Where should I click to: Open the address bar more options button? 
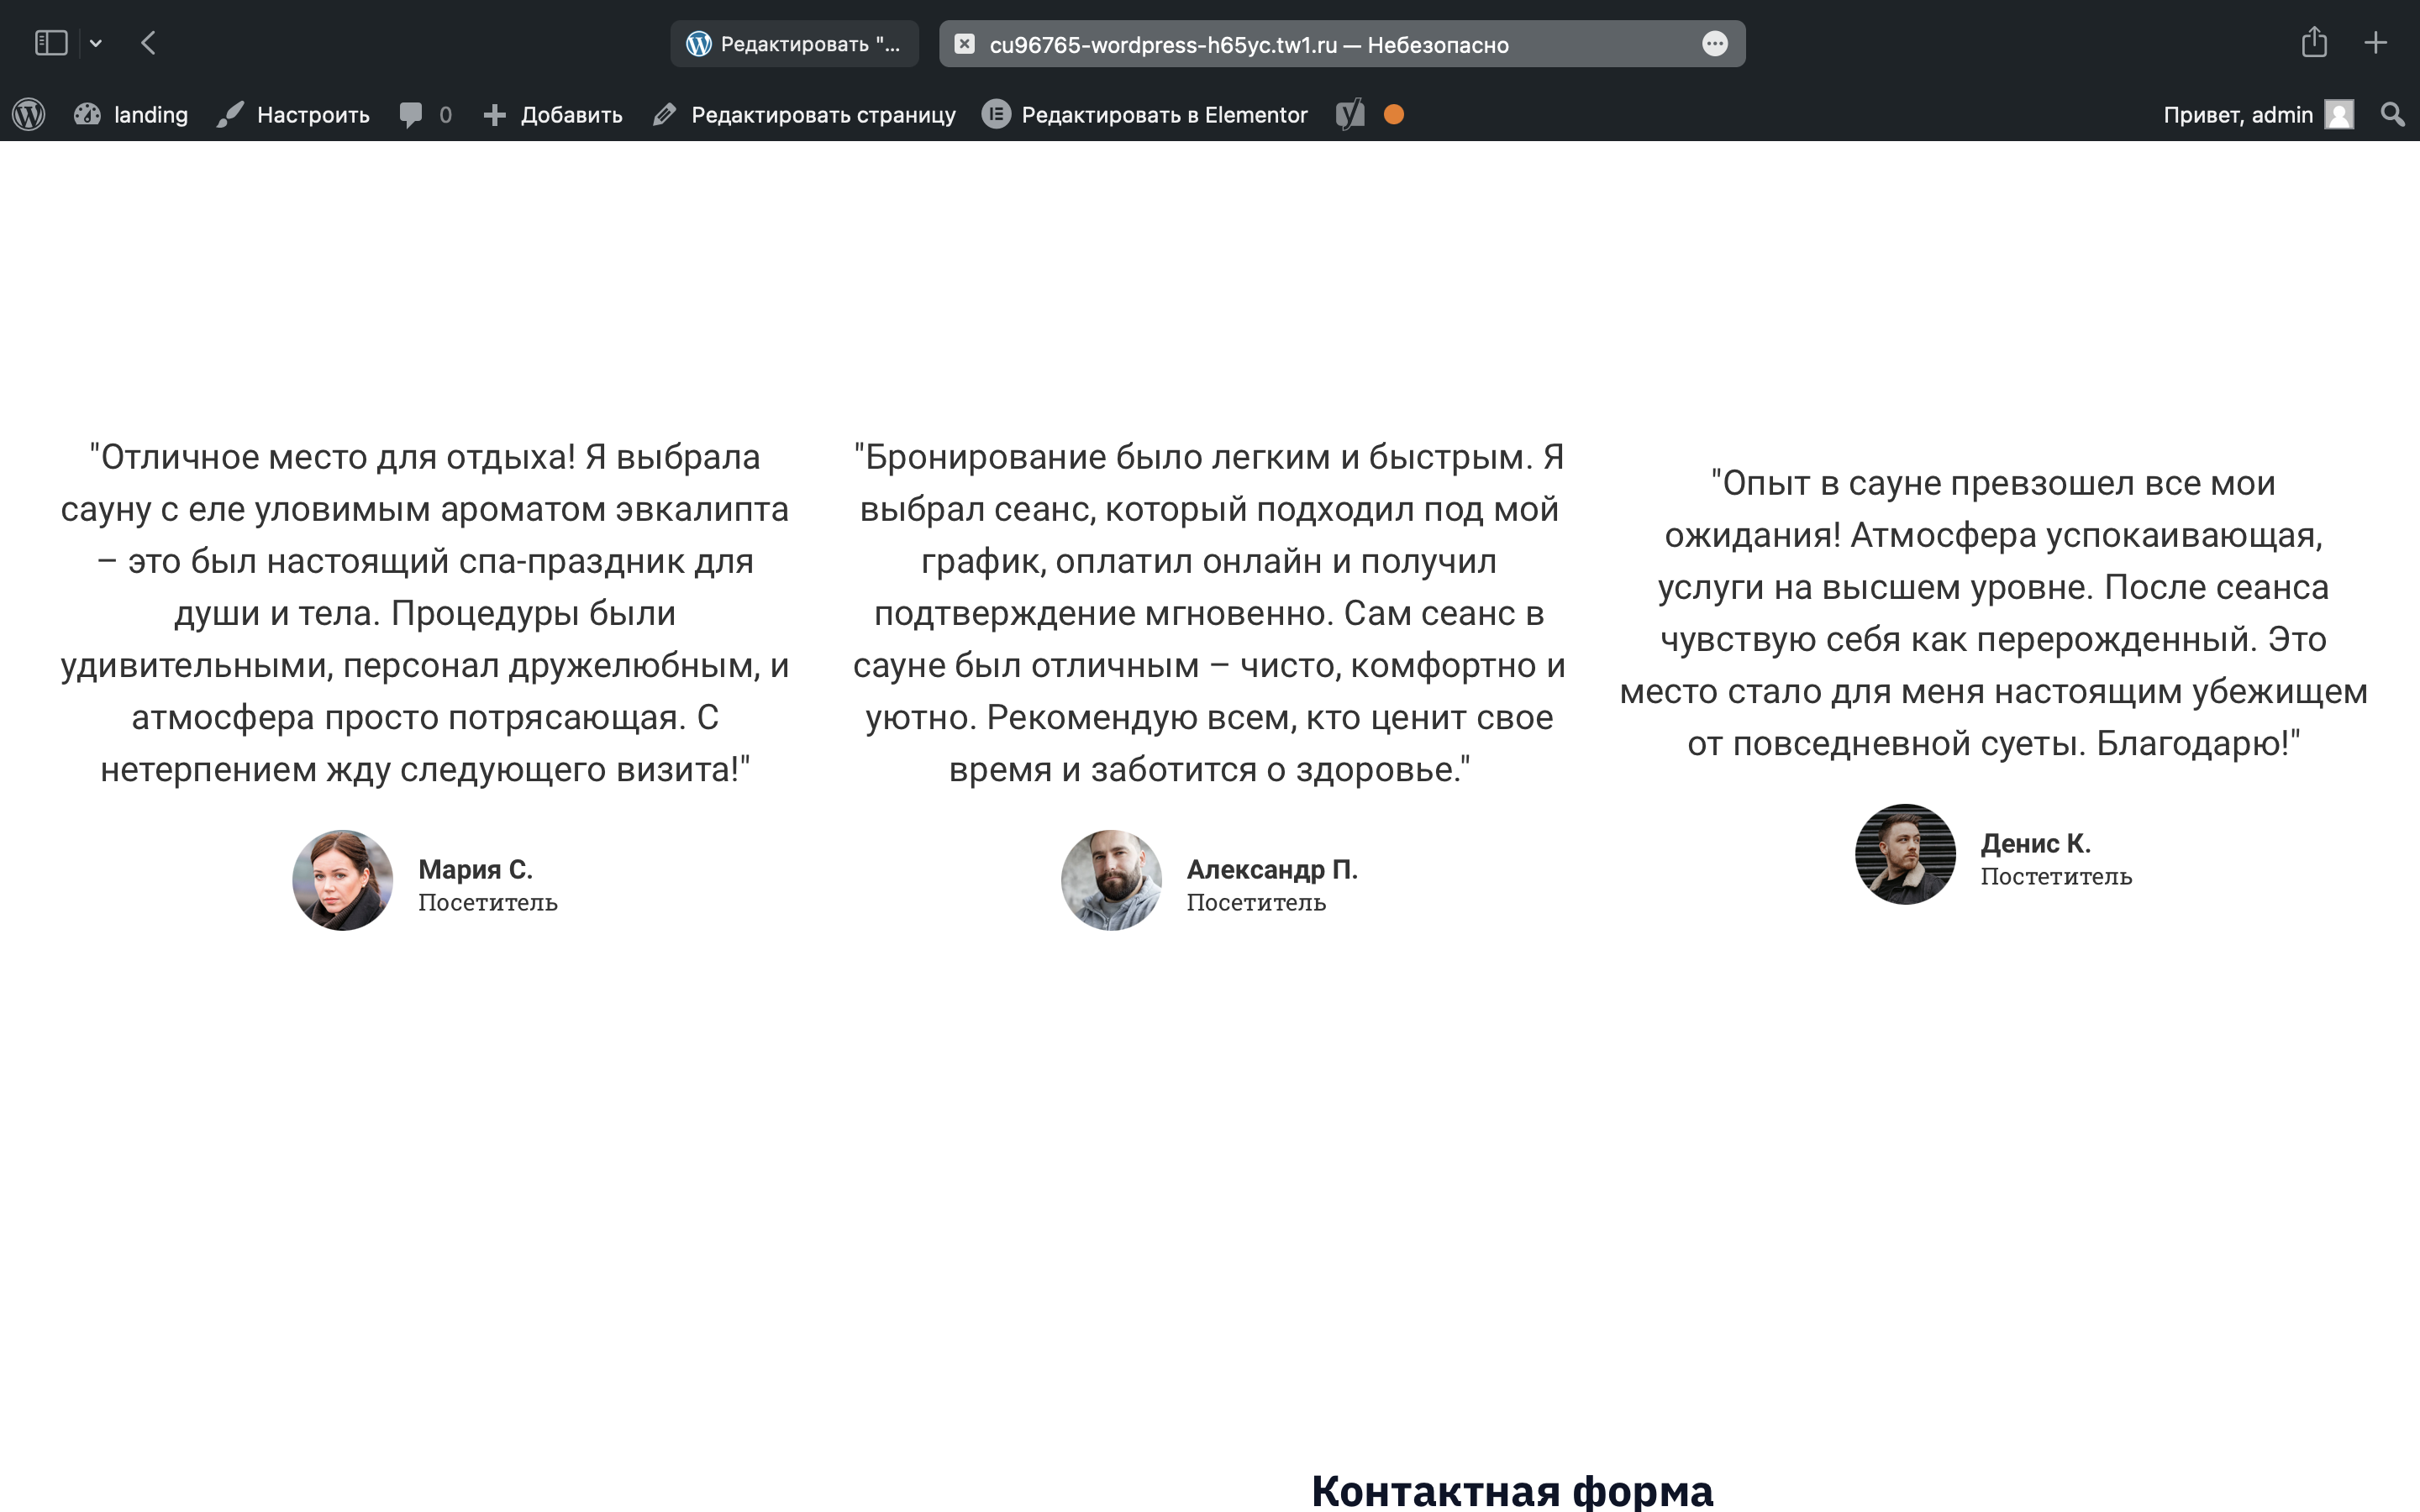(x=1715, y=44)
